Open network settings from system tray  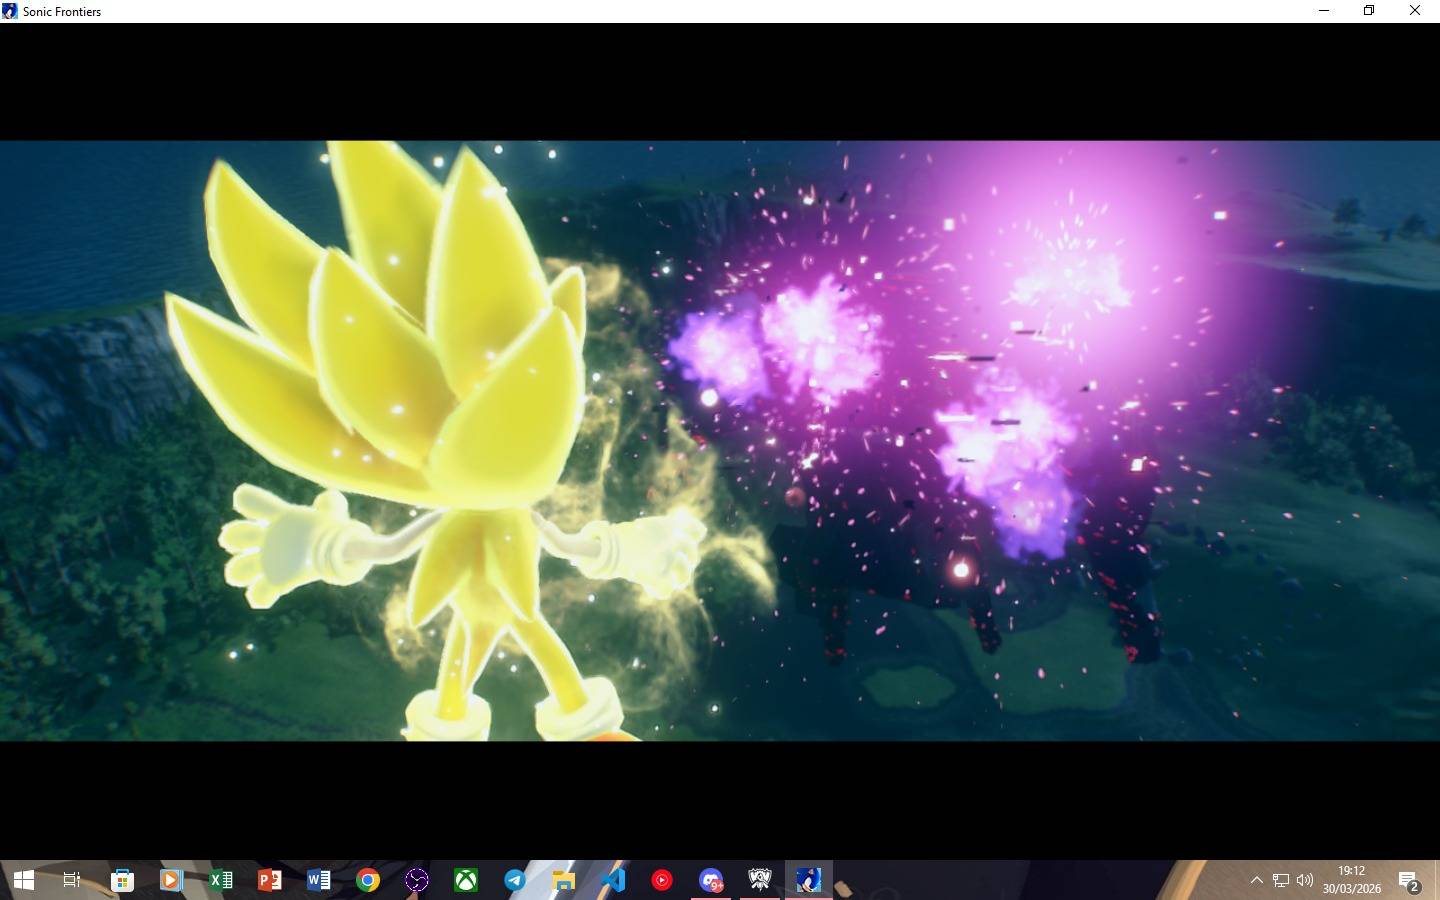[x=1281, y=880]
